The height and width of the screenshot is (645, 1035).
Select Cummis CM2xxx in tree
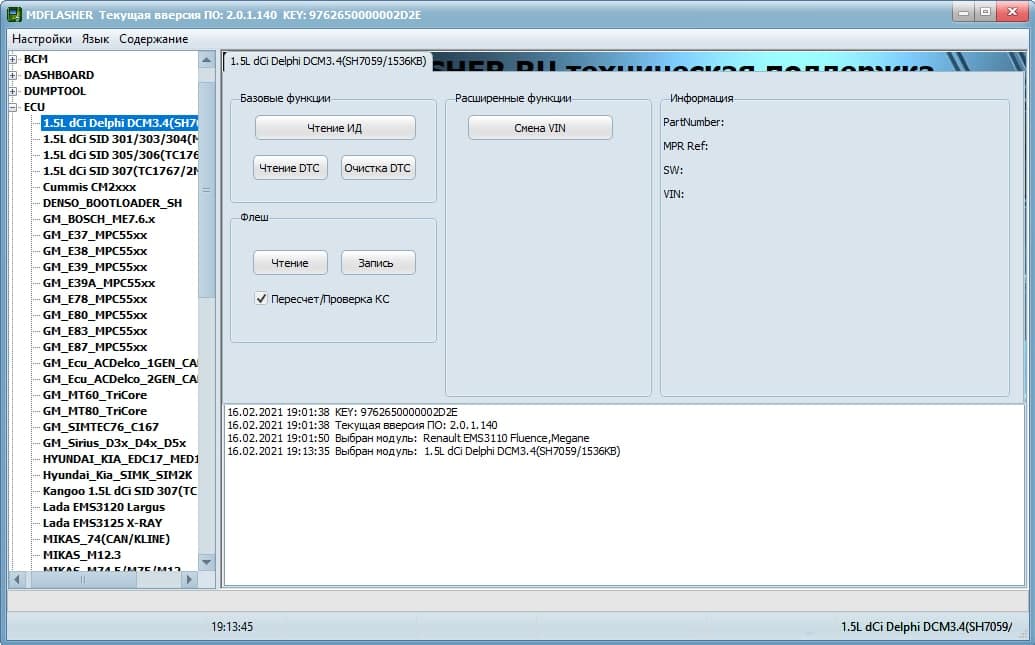(89, 187)
